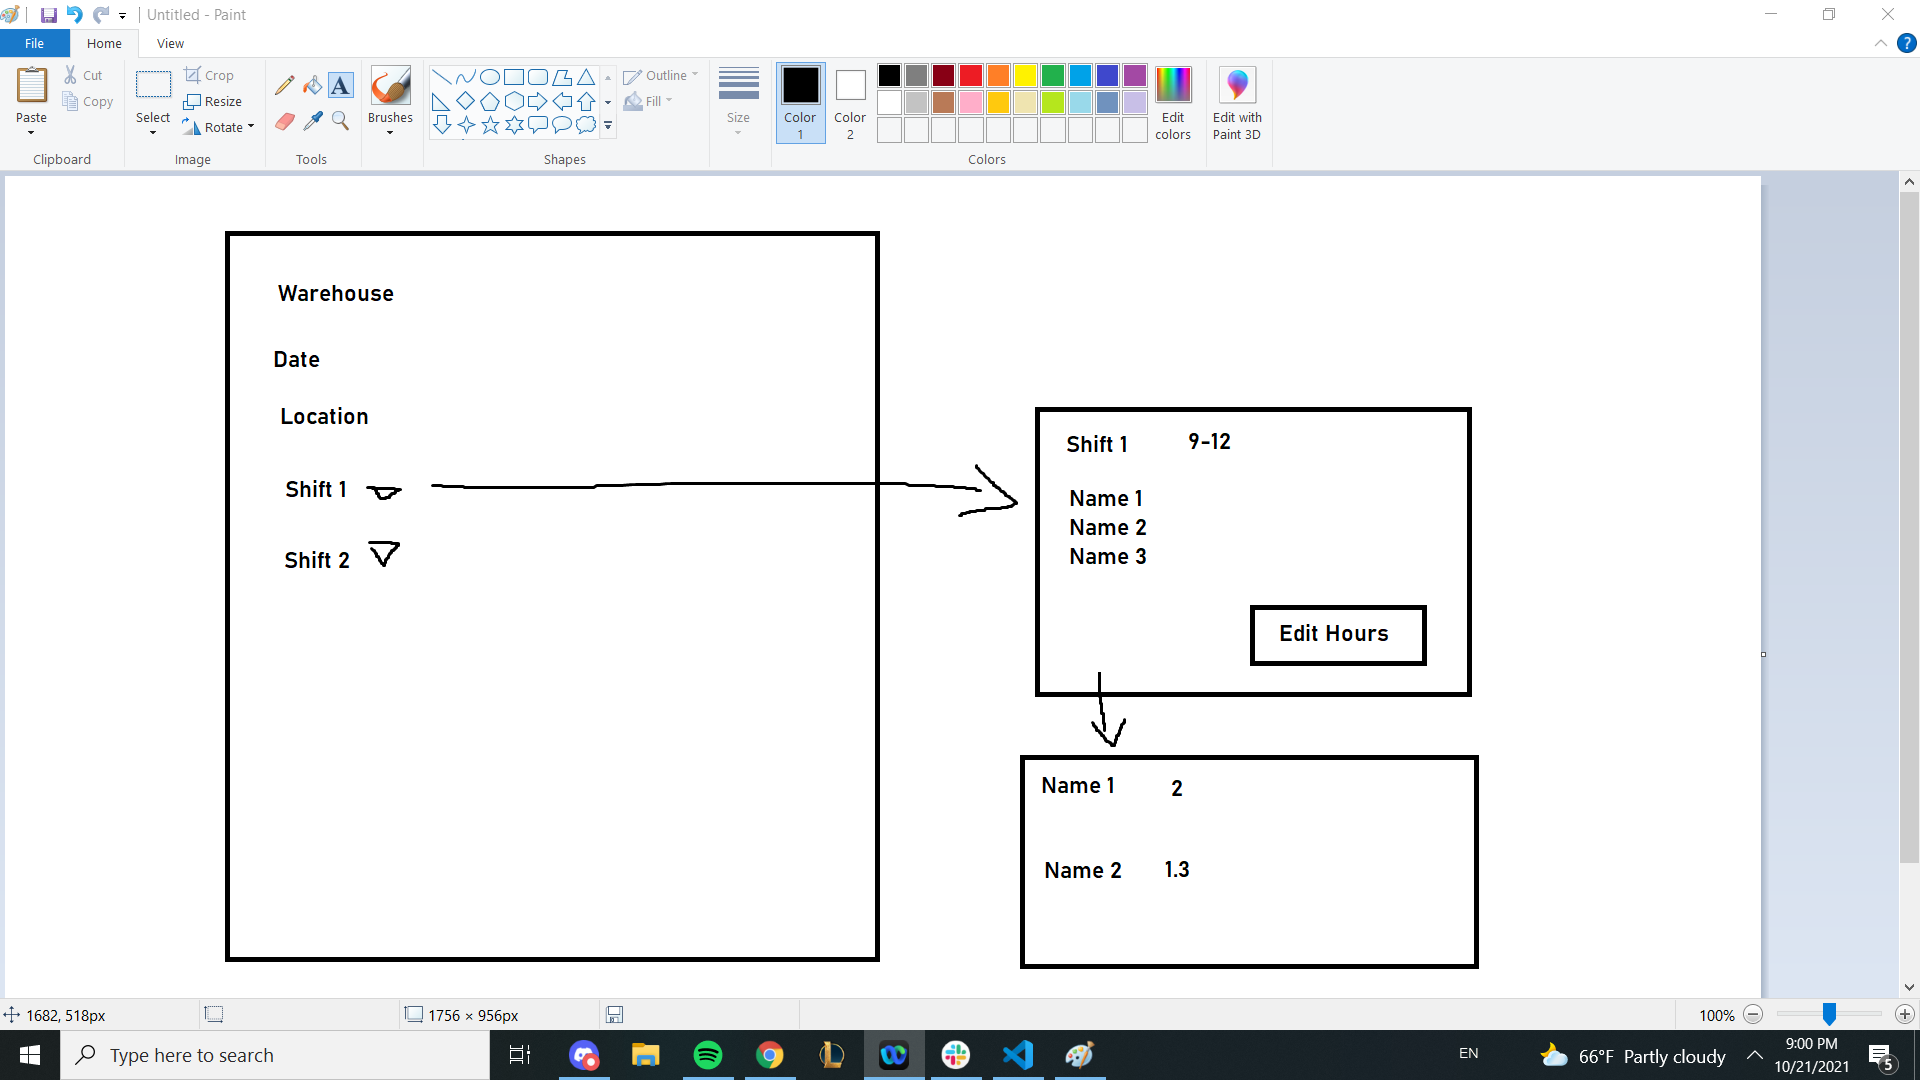
Task: Click the Select rectangular selection icon
Action: click(x=153, y=85)
